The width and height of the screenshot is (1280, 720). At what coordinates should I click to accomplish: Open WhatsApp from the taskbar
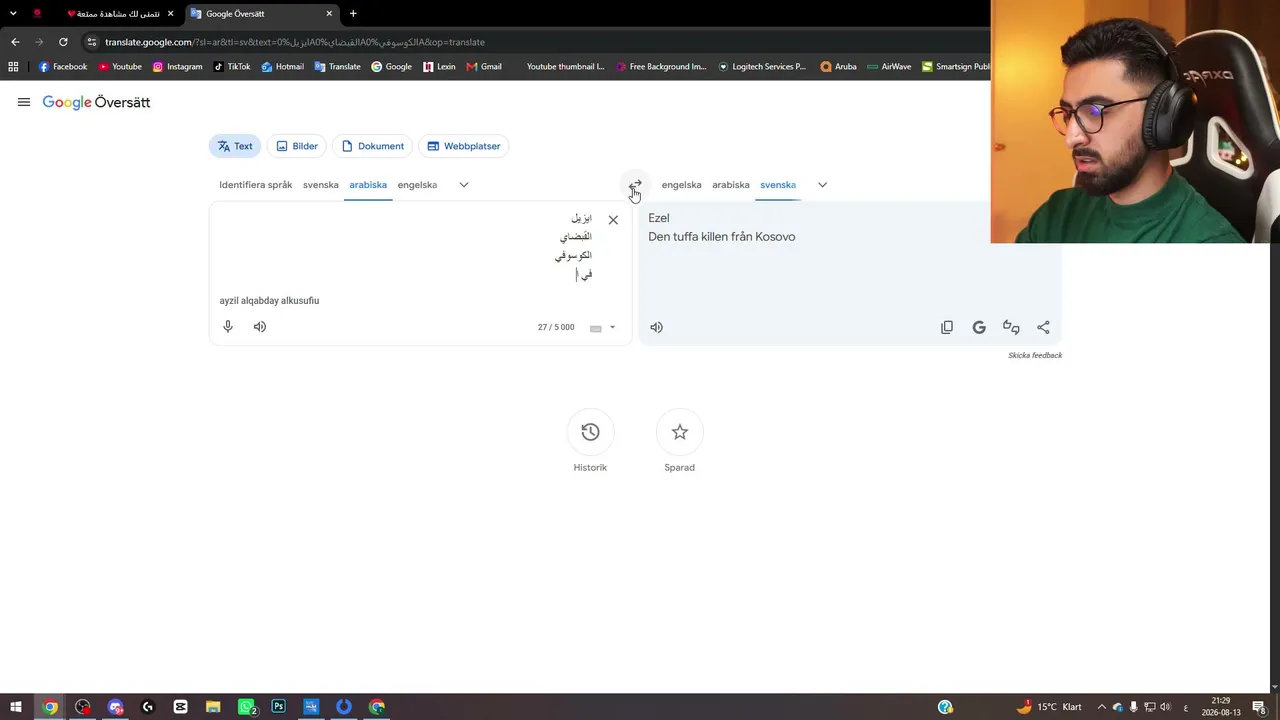pos(246,707)
